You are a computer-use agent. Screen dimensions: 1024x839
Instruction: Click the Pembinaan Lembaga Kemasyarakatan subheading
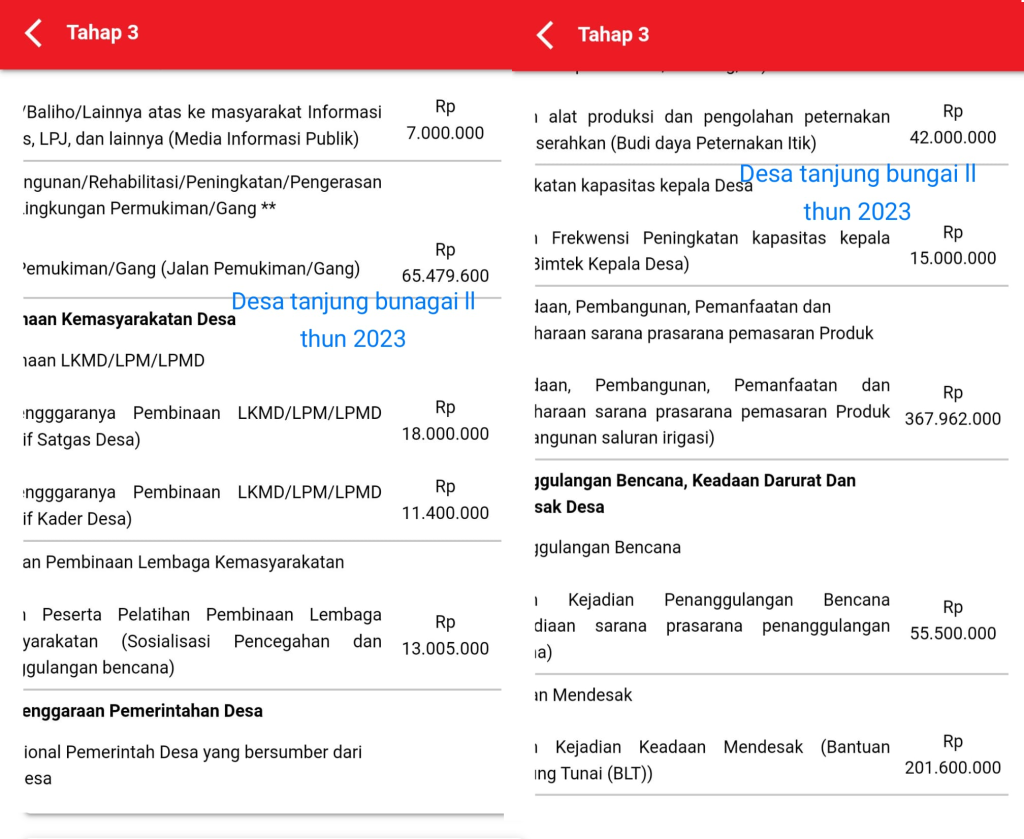(183, 562)
